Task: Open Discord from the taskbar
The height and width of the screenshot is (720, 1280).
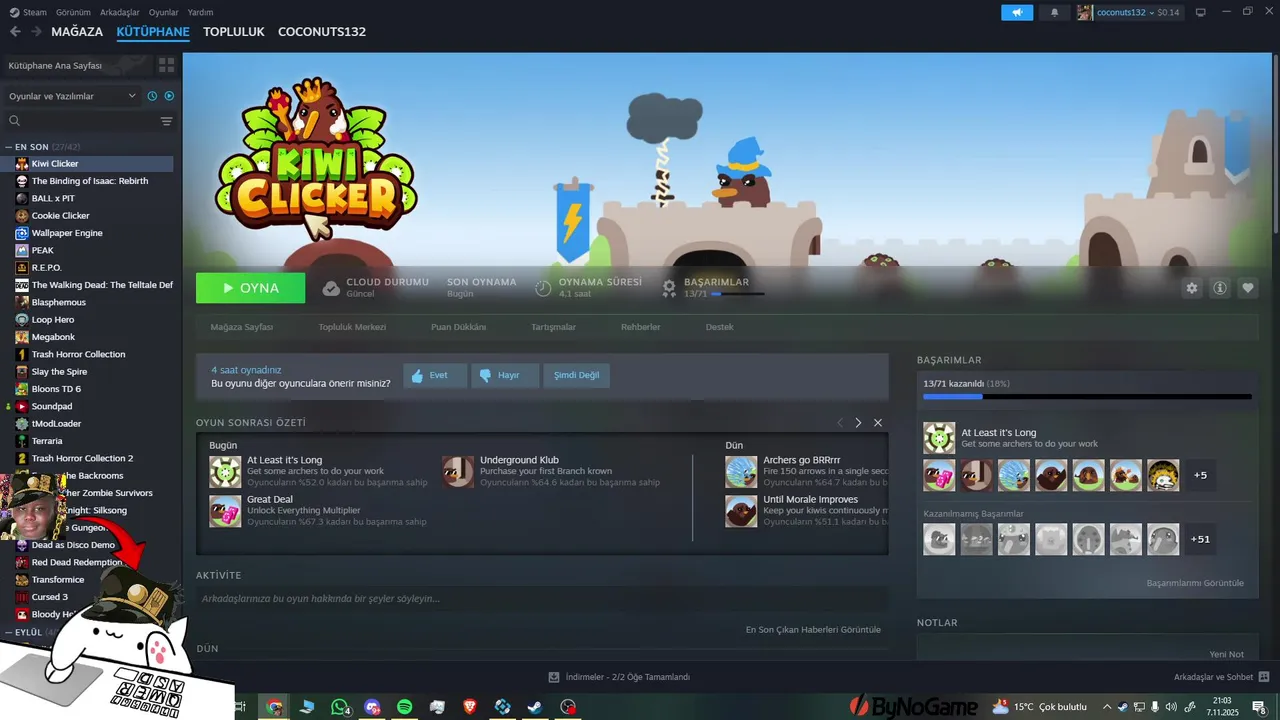Action: tap(373, 707)
